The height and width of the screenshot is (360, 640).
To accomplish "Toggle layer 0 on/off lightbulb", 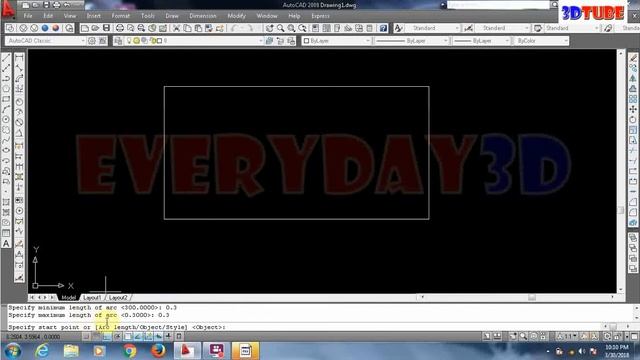I will coord(129,41).
